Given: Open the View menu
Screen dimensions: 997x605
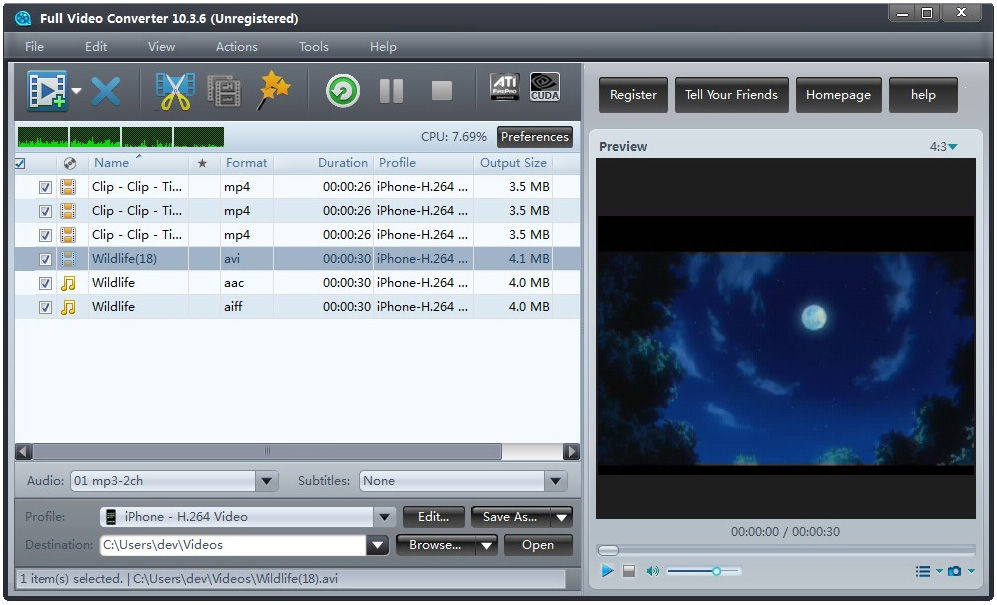Looking at the screenshot, I should coord(162,46).
